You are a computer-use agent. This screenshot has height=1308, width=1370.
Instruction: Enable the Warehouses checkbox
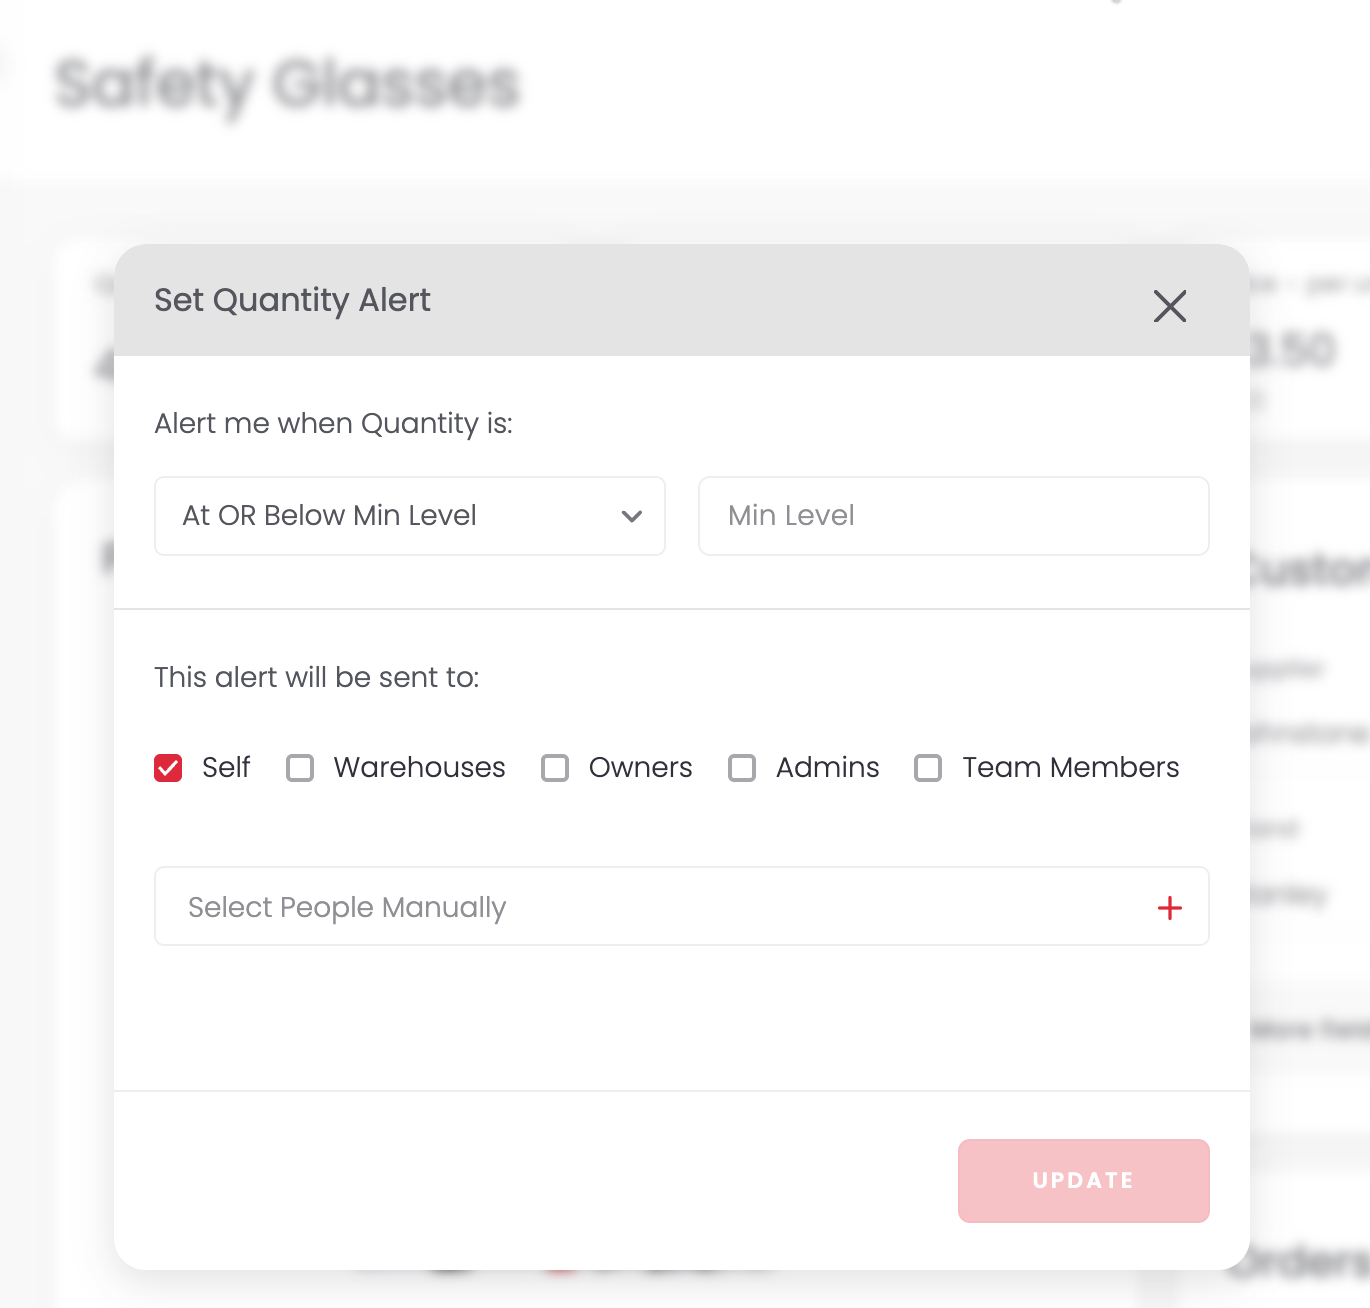click(x=300, y=768)
